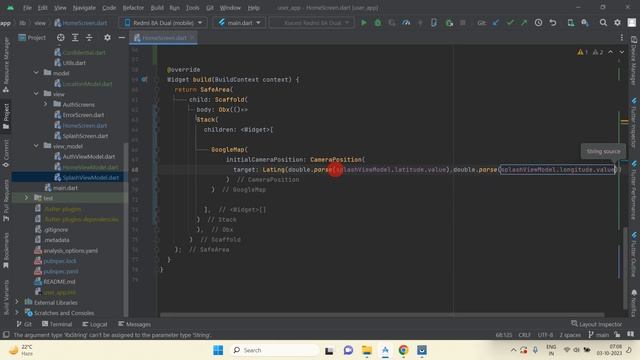Go to next highlighted error arrow
This screenshot has height=360, width=640.
[x=622, y=52]
